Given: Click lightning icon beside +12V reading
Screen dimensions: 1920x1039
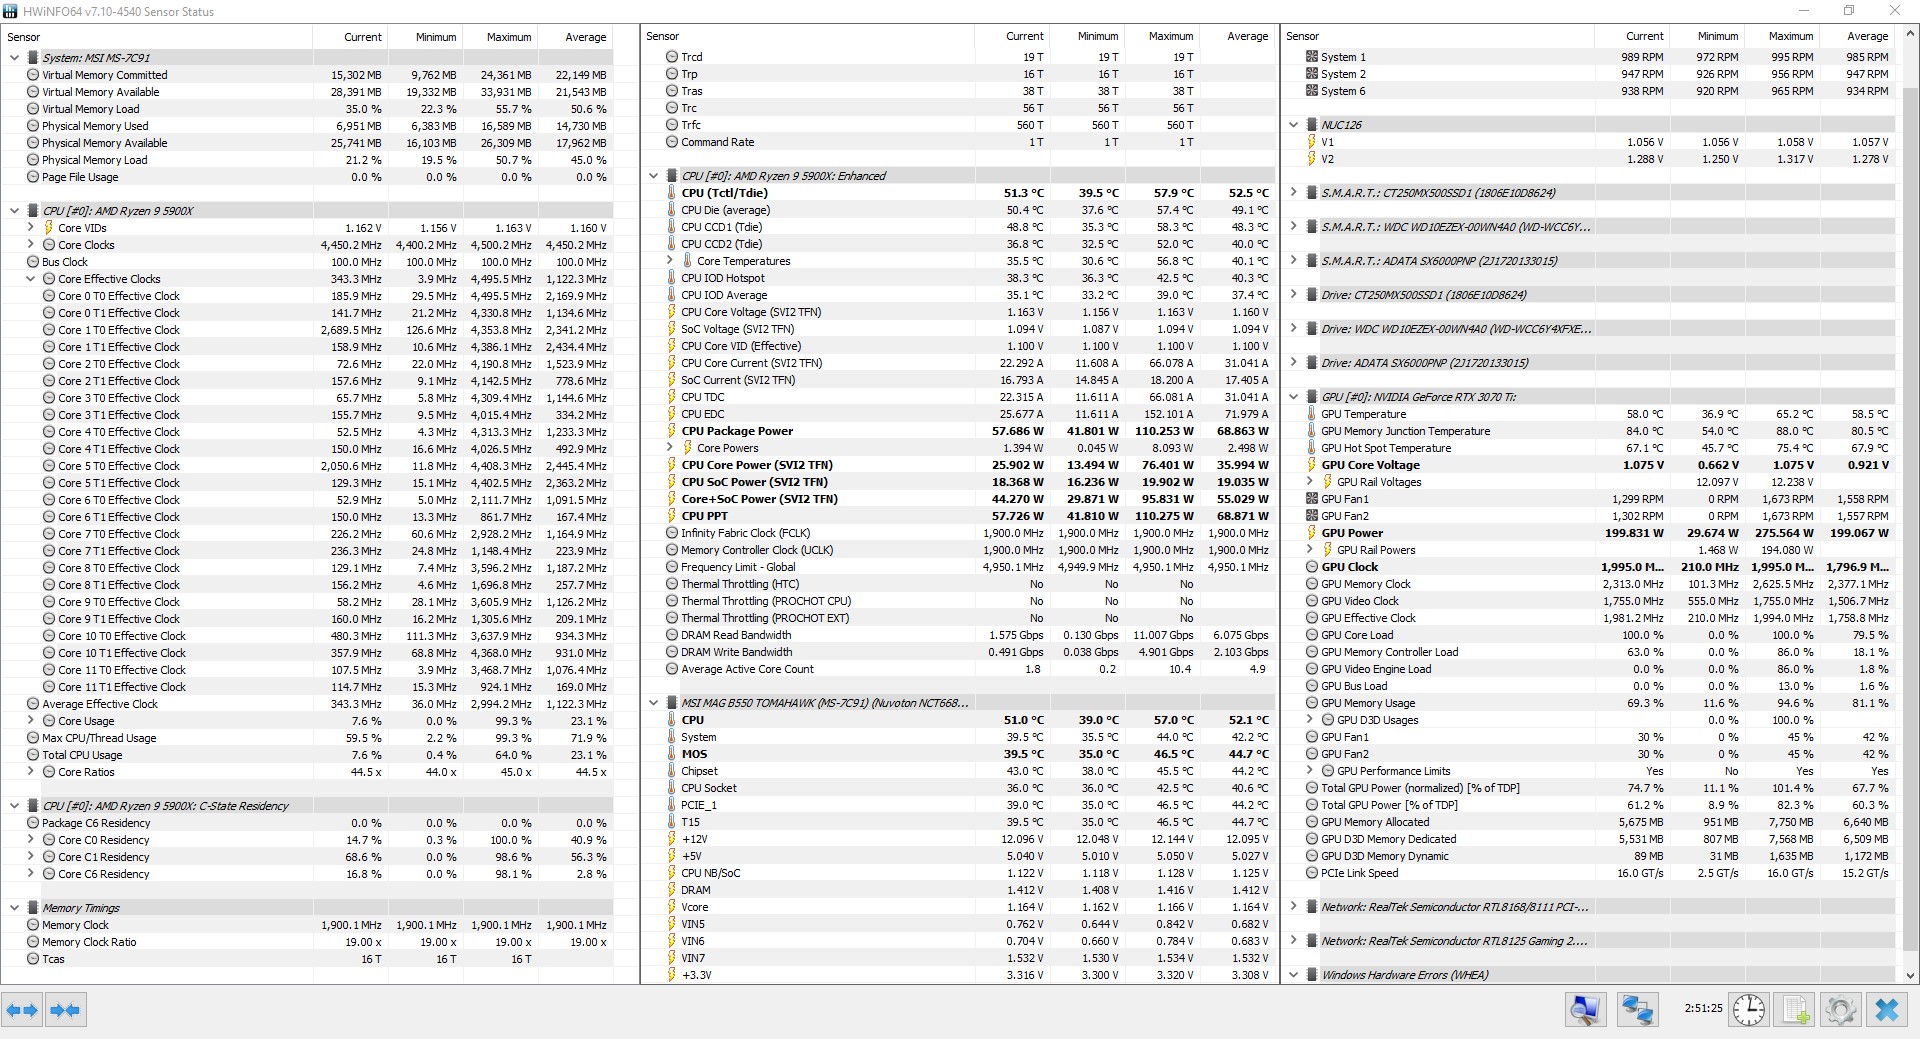Looking at the screenshot, I should pyautogui.click(x=672, y=839).
